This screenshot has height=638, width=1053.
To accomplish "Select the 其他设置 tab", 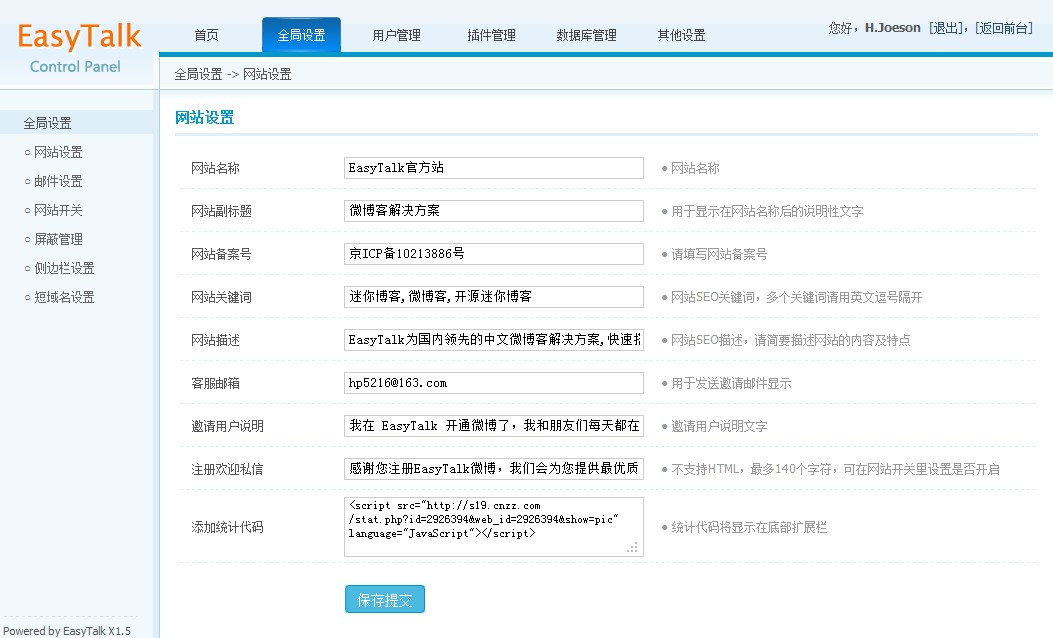I will (681, 35).
